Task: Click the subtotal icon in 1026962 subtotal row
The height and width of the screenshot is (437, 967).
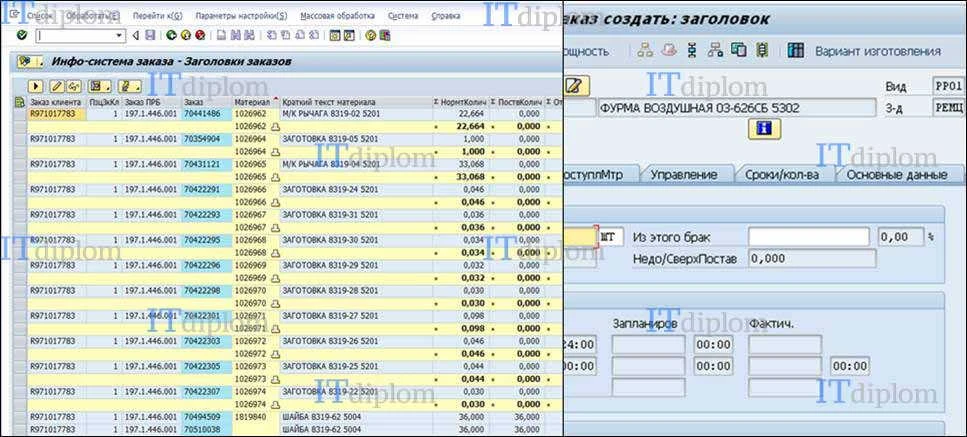Action: click(x=276, y=126)
